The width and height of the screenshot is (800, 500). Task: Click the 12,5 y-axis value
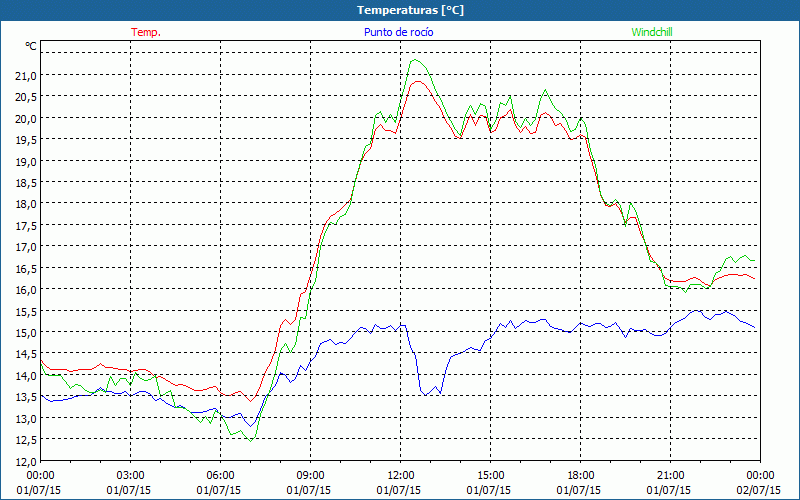tap(27, 440)
